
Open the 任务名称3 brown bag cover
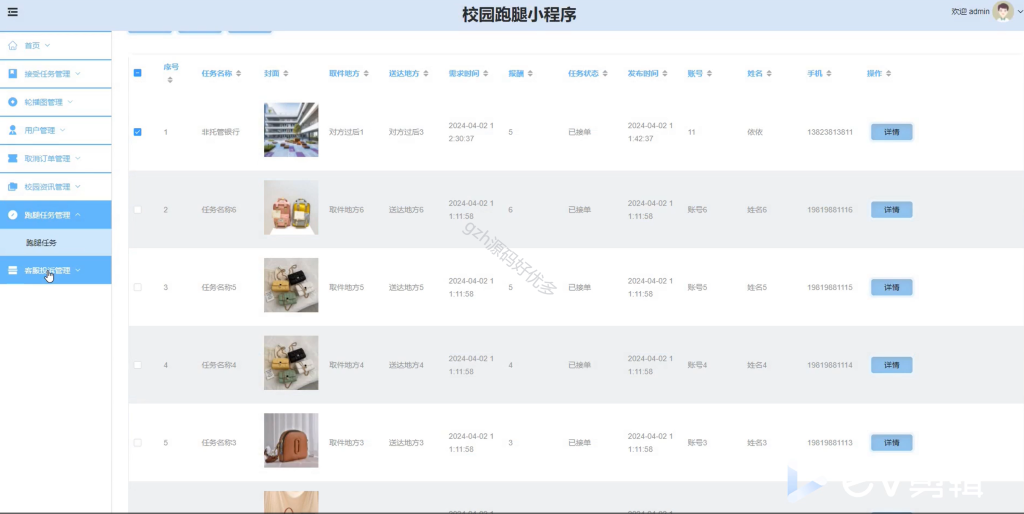point(291,440)
